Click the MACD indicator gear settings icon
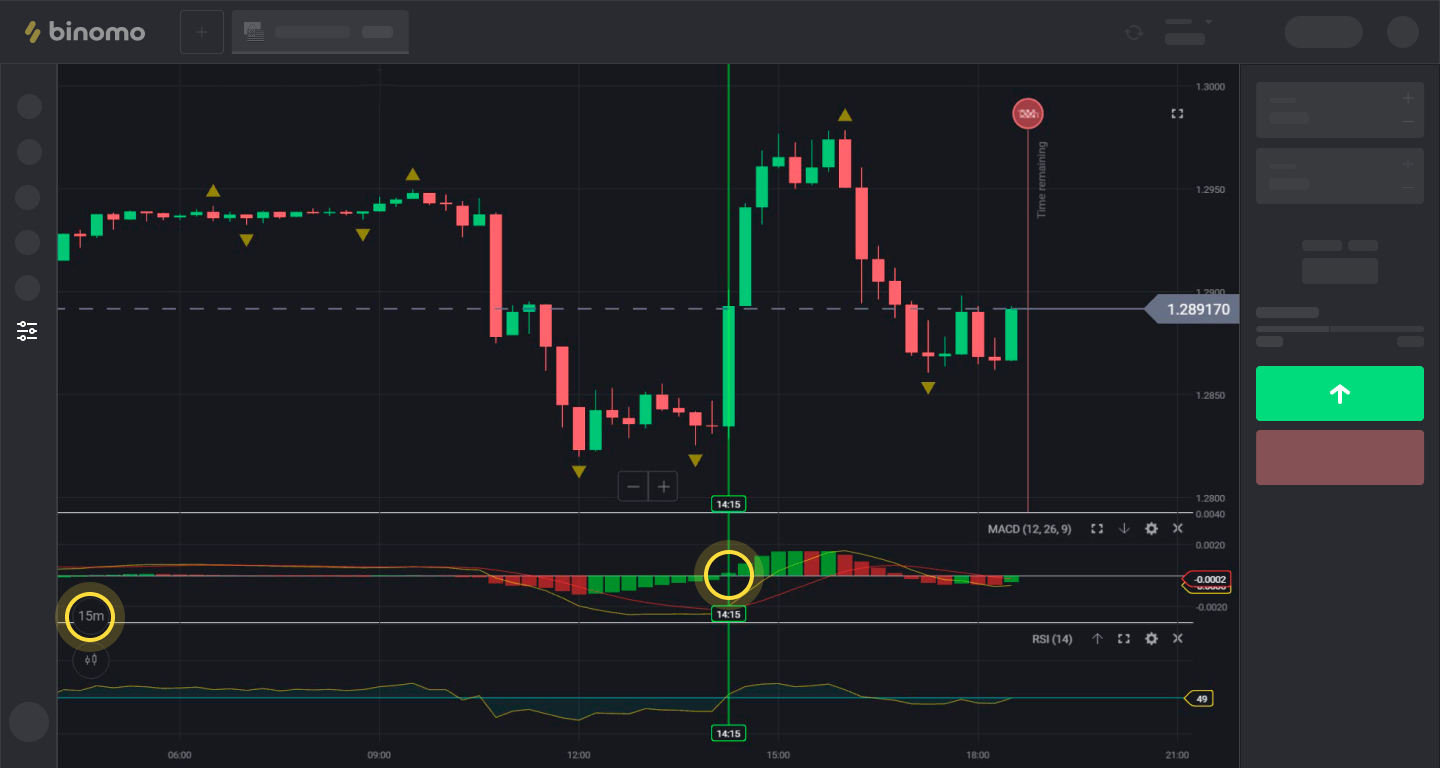Screen dimensions: 1440x768 pos(1151,529)
